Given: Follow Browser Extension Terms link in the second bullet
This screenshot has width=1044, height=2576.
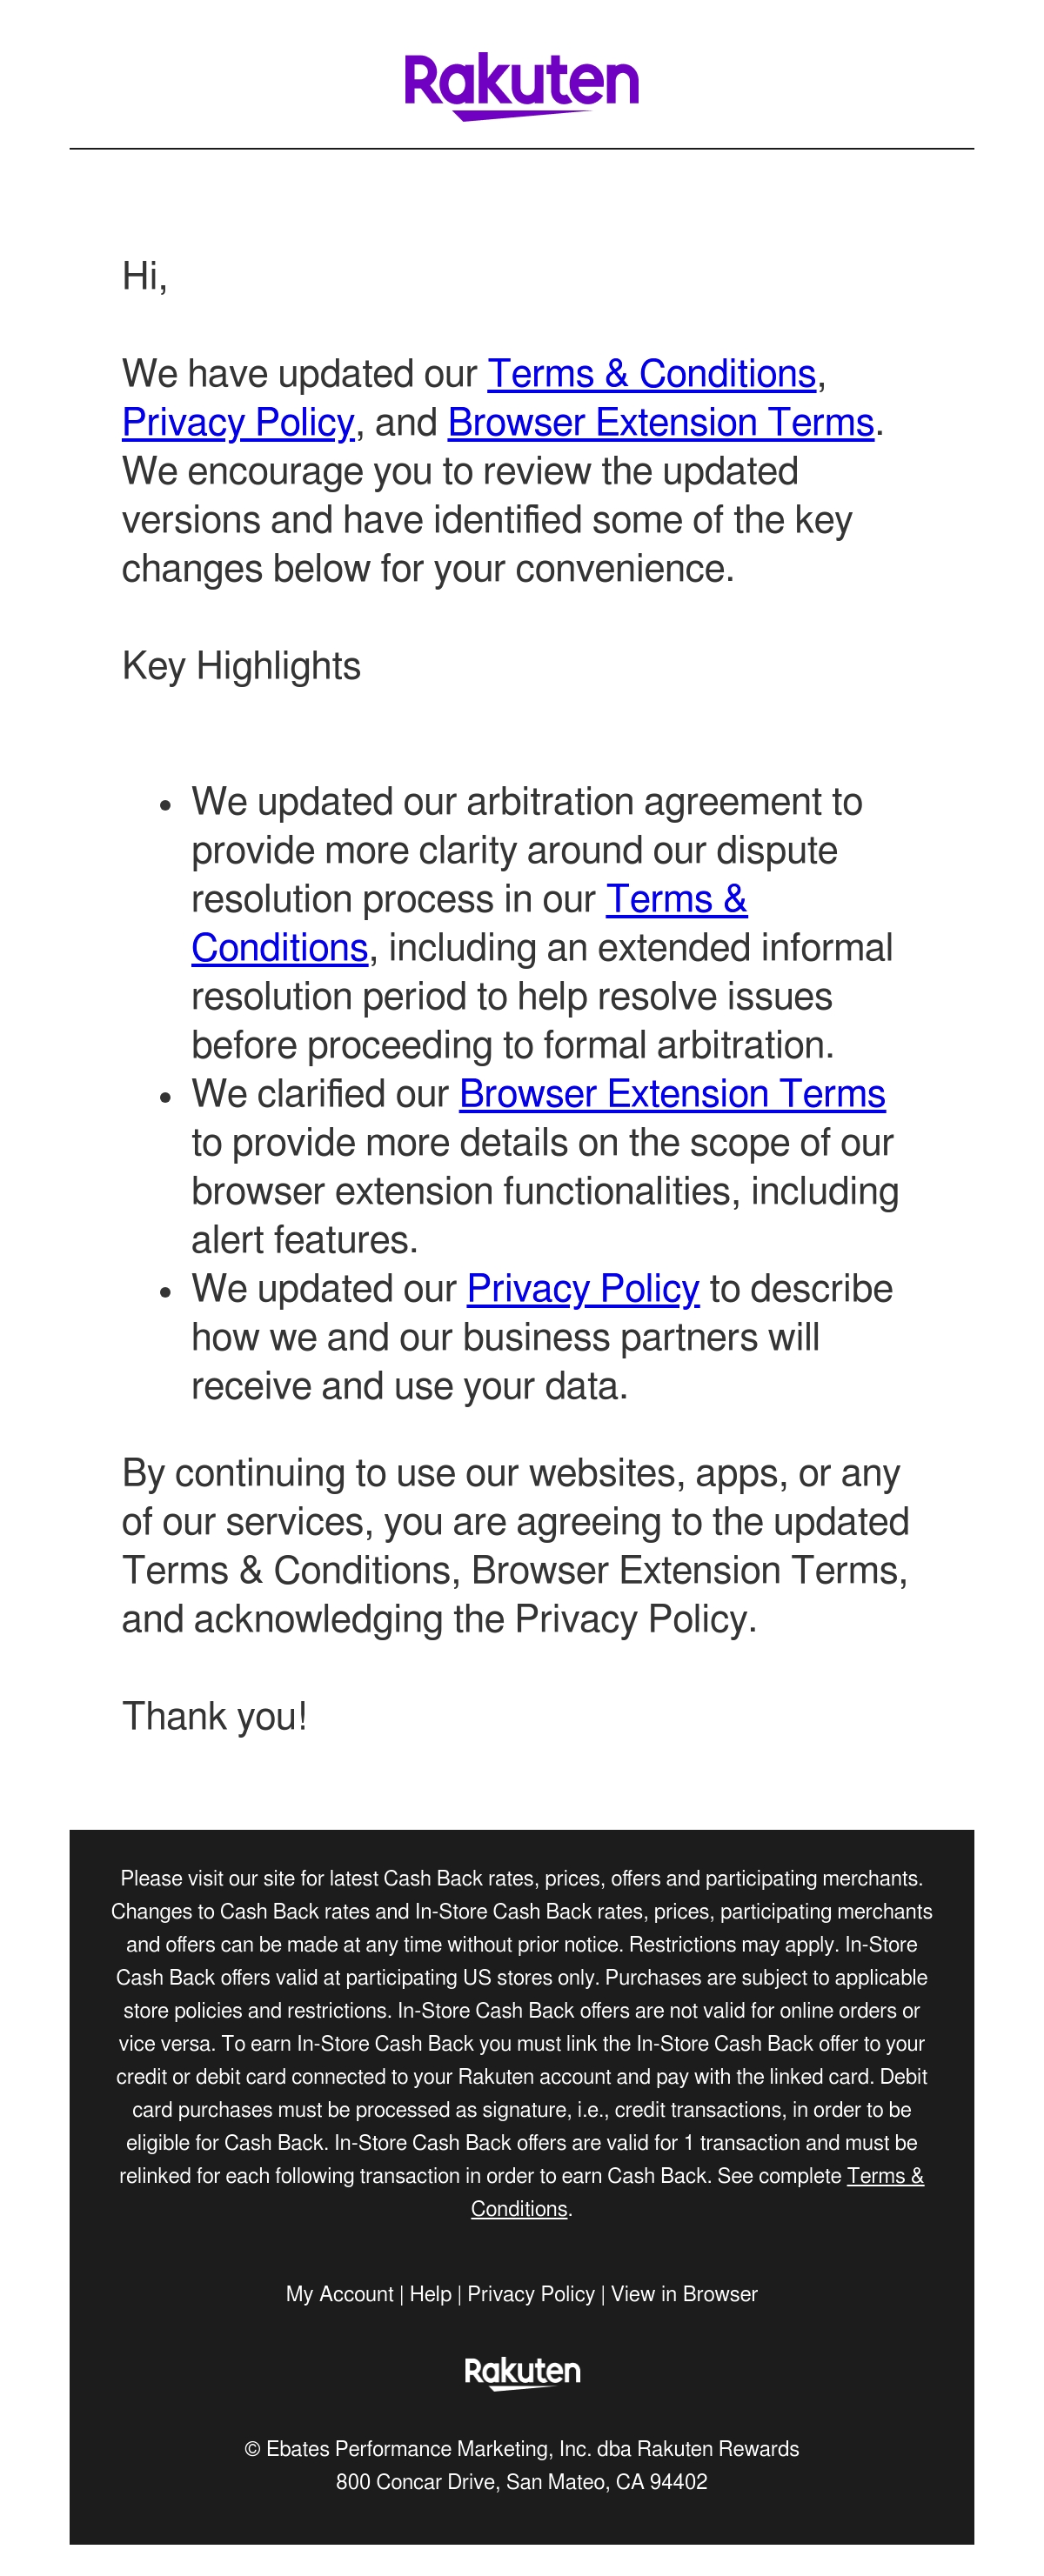Looking at the screenshot, I should 672,1093.
